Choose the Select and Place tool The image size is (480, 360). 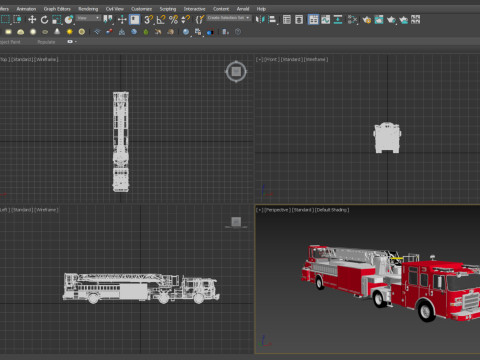69,20
